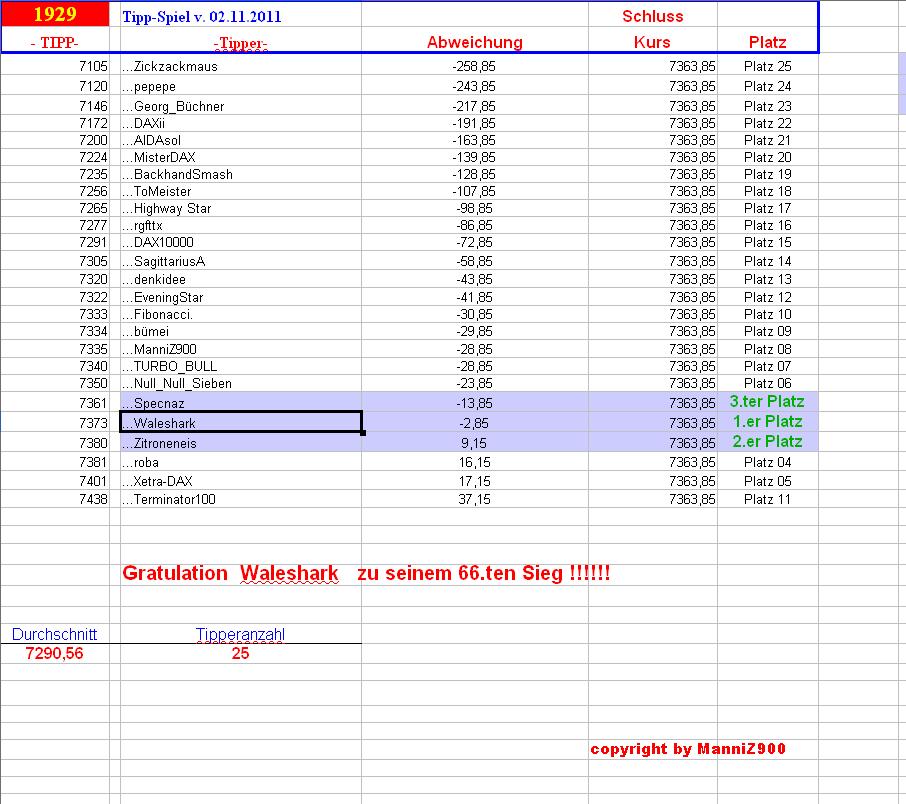
Task: Select the - TIPP- header cell
Action: (x=55, y=42)
